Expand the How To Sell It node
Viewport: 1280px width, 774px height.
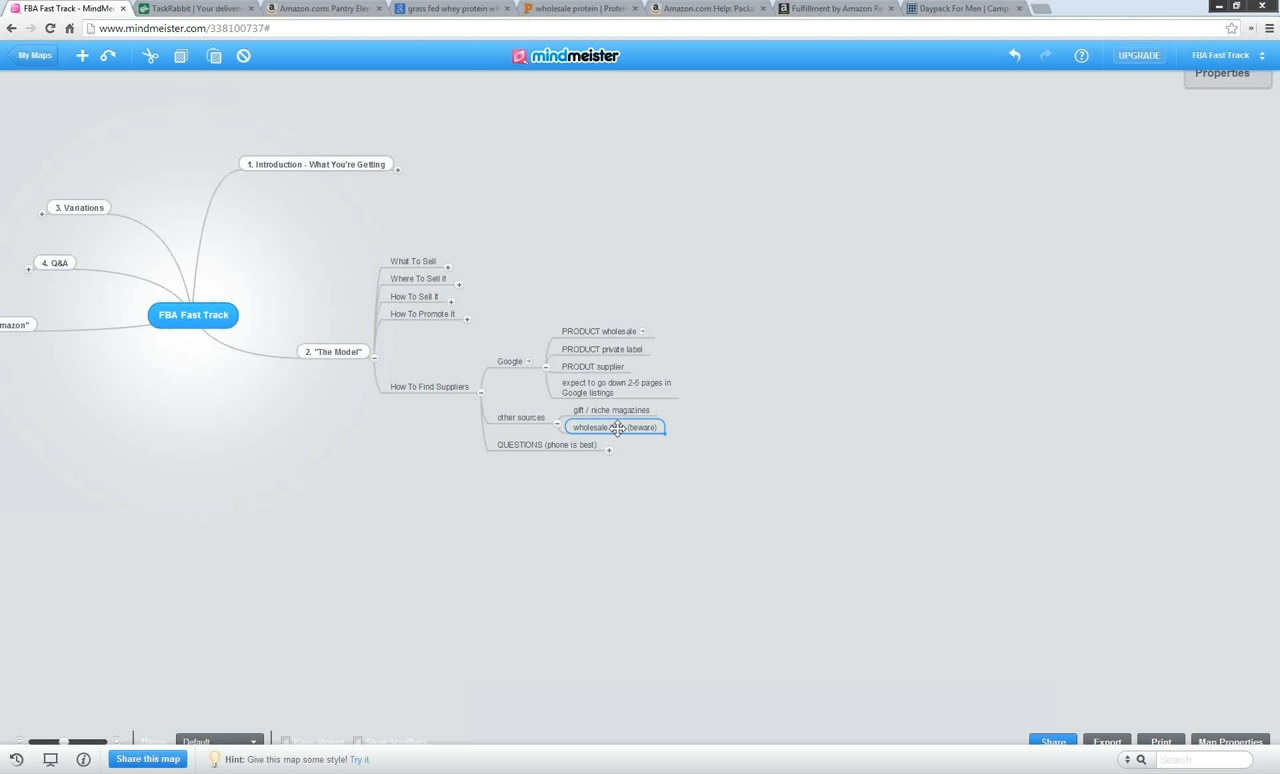pyautogui.click(x=451, y=301)
